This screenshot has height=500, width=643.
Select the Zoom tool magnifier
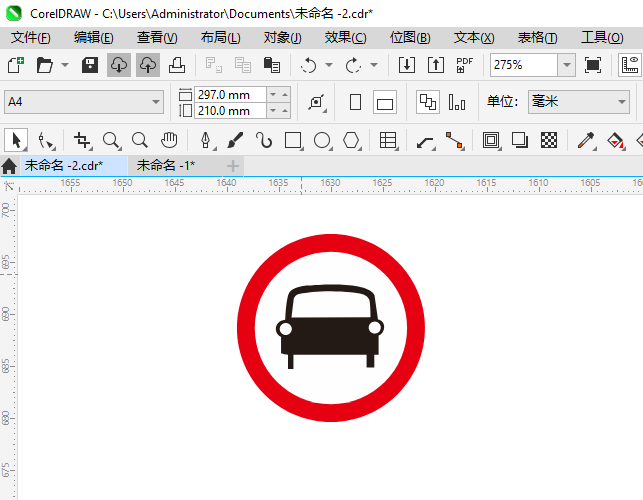click(111, 141)
